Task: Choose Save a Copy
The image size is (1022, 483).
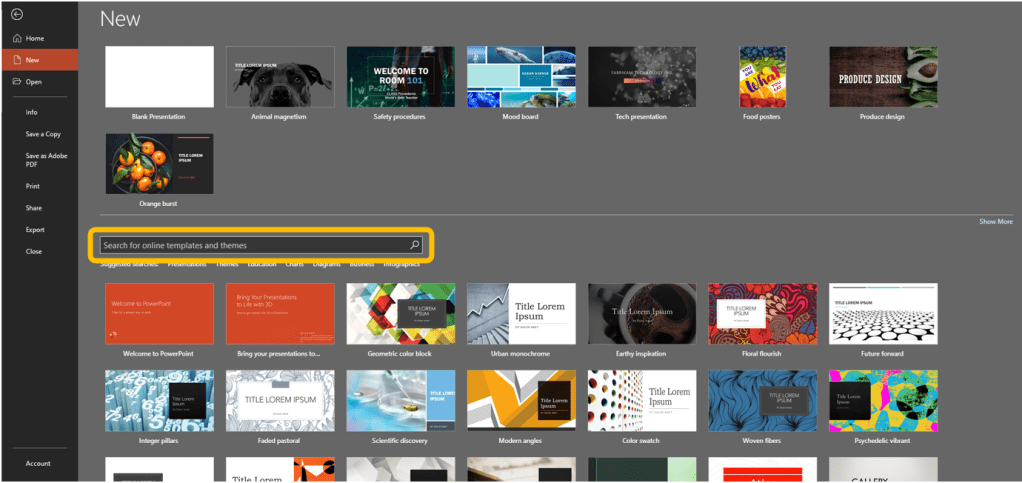Action: [43, 134]
